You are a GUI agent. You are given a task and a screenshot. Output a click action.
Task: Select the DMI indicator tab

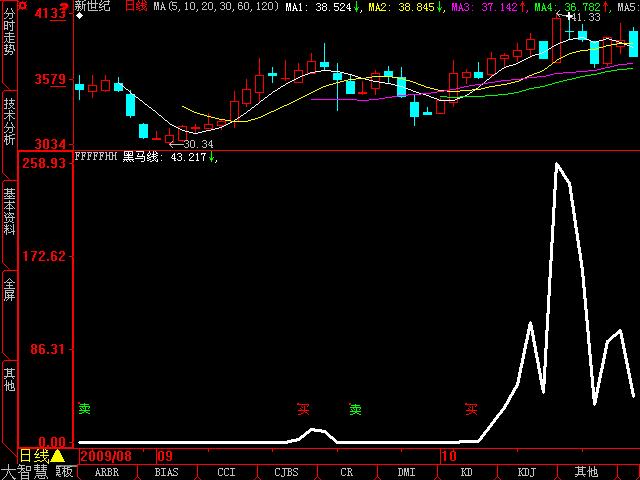point(406,472)
